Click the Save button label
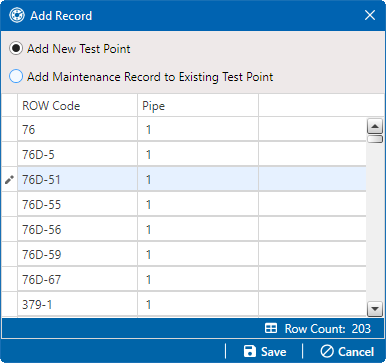The image size is (386, 363). coord(273,352)
